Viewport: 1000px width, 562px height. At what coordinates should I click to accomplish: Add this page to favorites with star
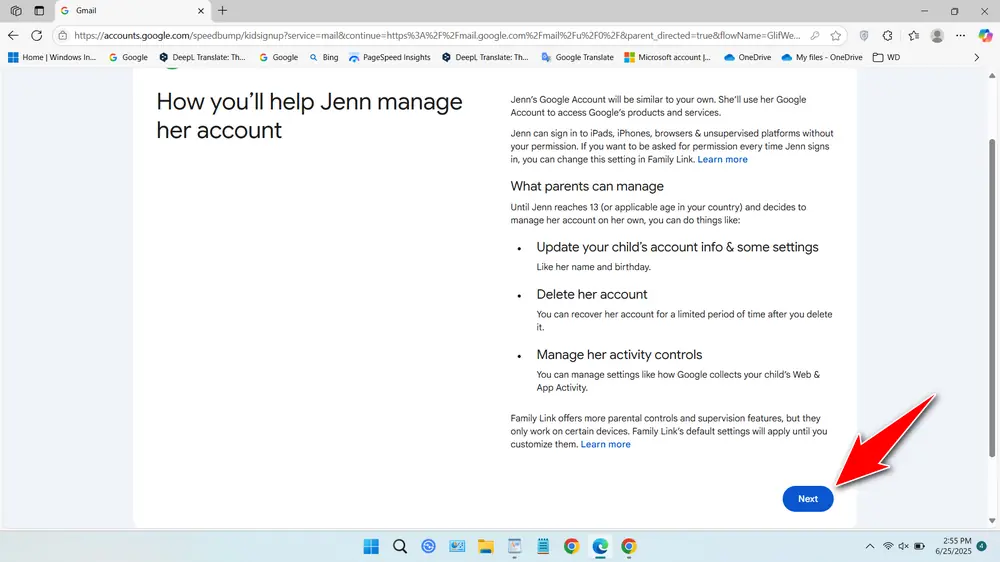[x=835, y=36]
